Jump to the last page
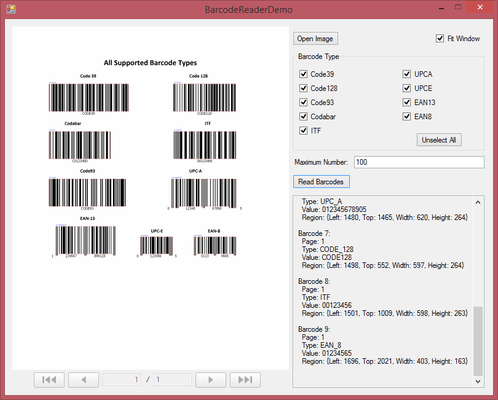498x400 pixels. (x=245, y=380)
